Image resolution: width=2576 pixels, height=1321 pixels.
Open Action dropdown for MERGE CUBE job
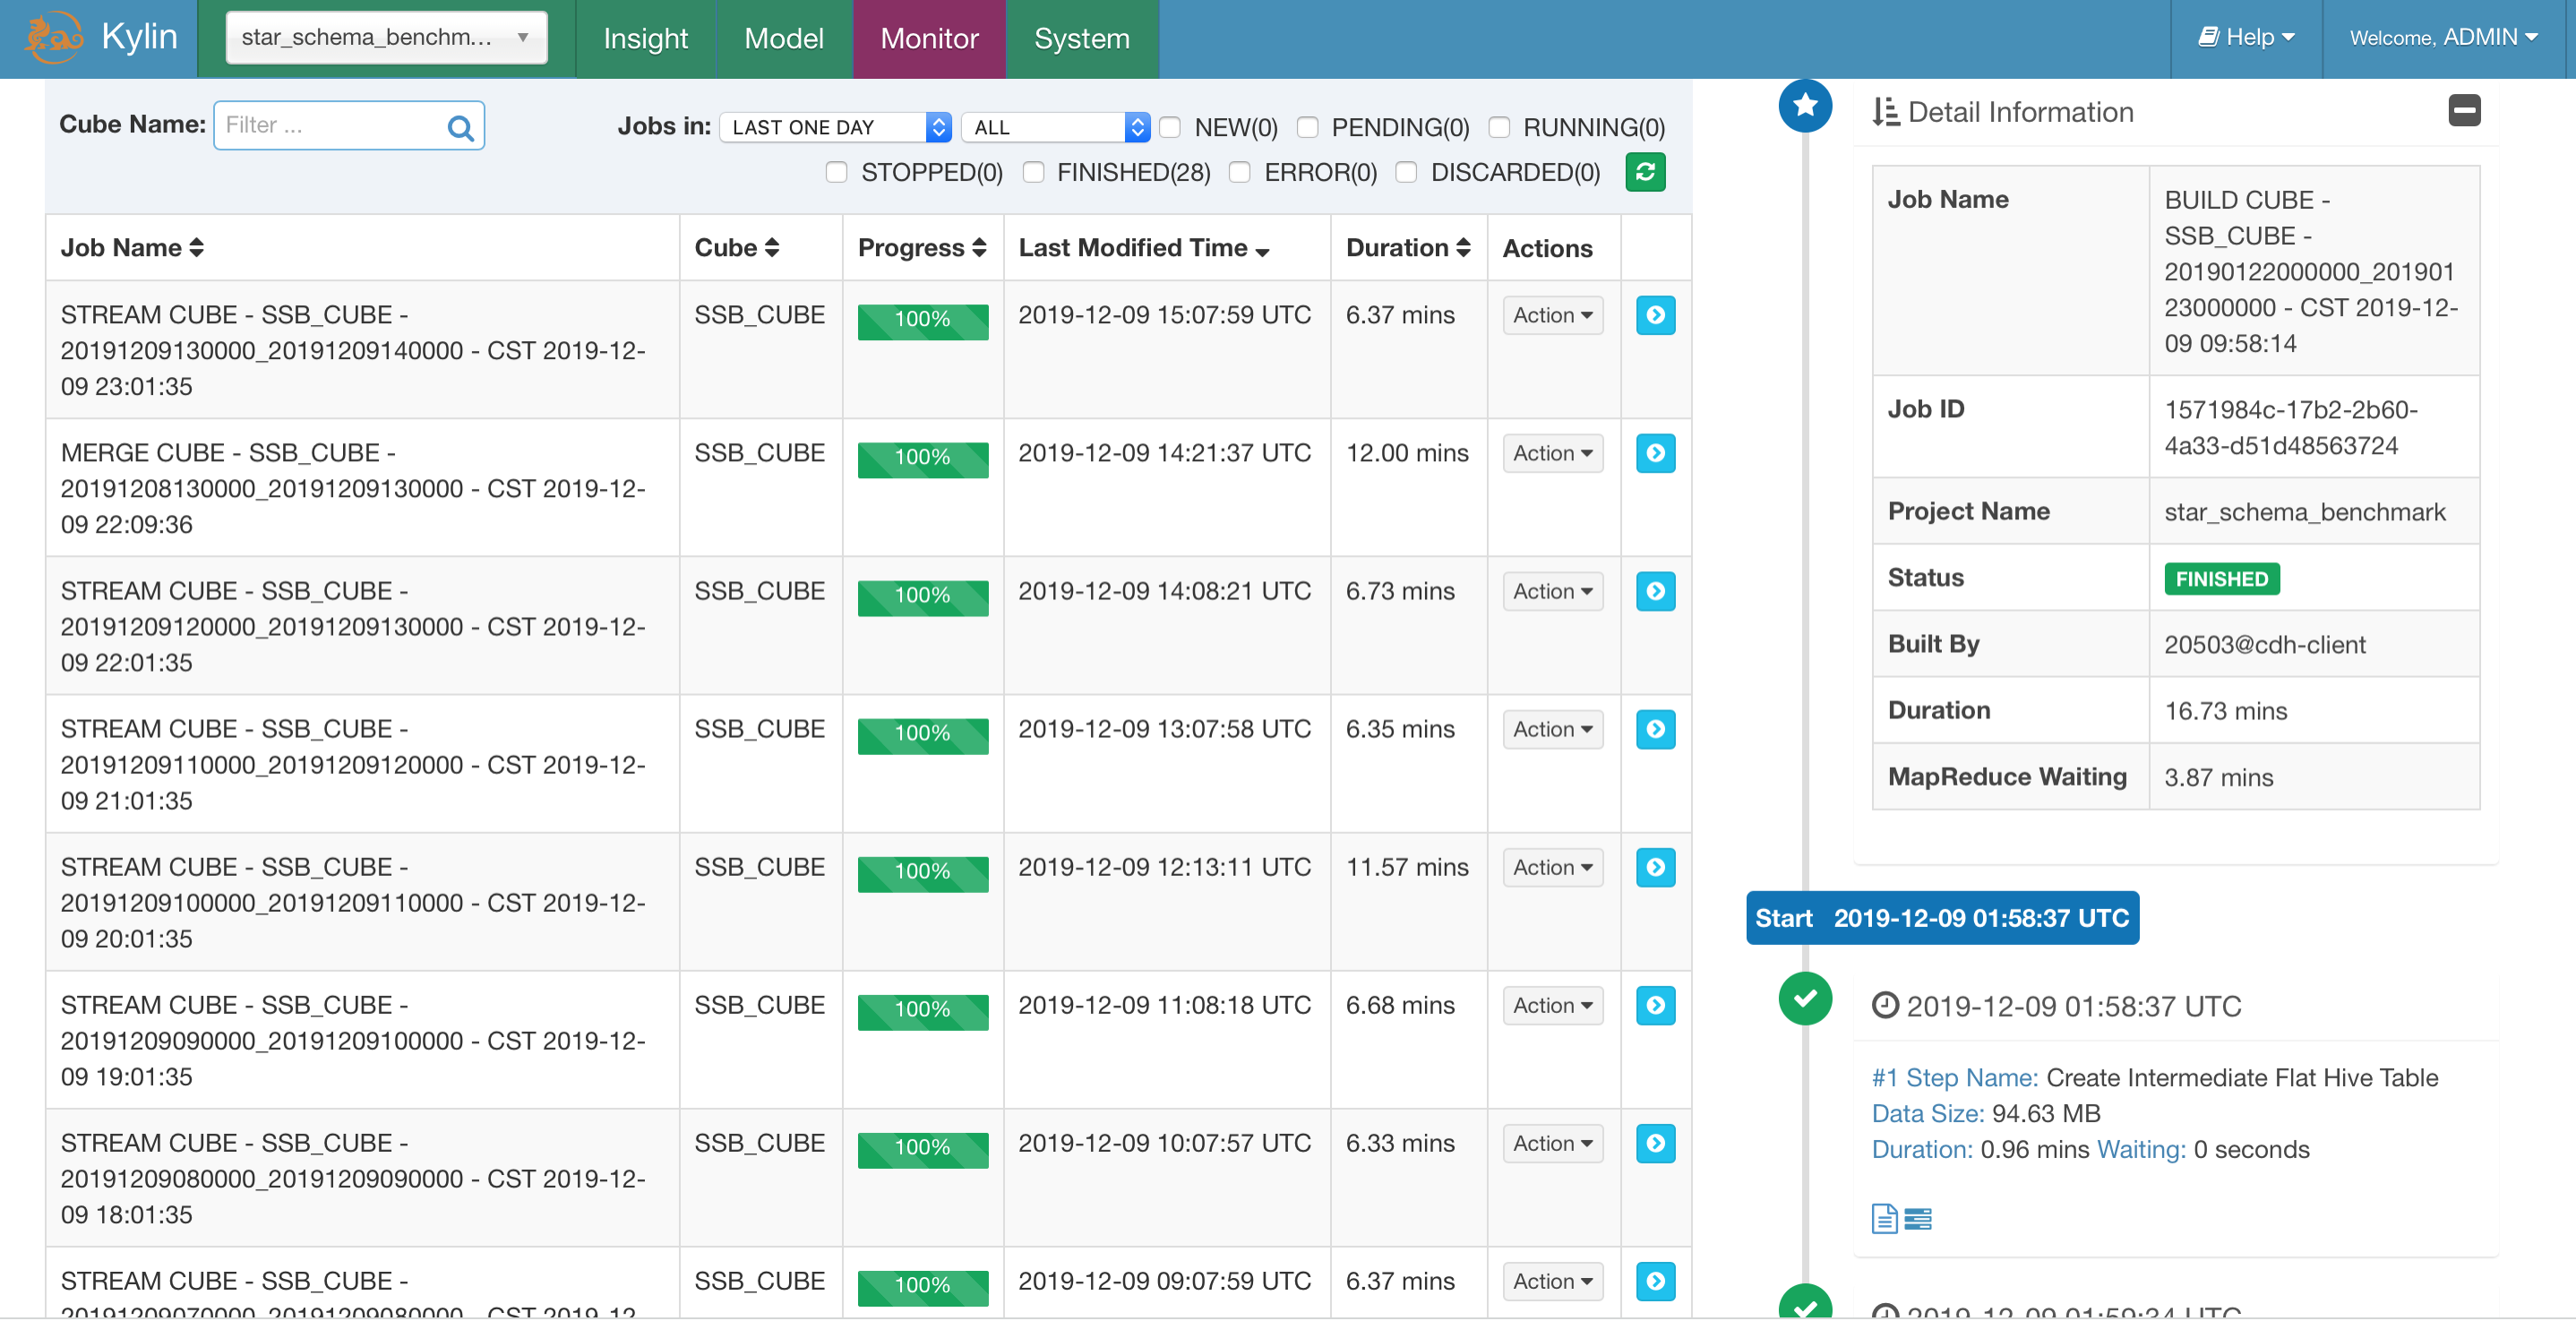1552,453
